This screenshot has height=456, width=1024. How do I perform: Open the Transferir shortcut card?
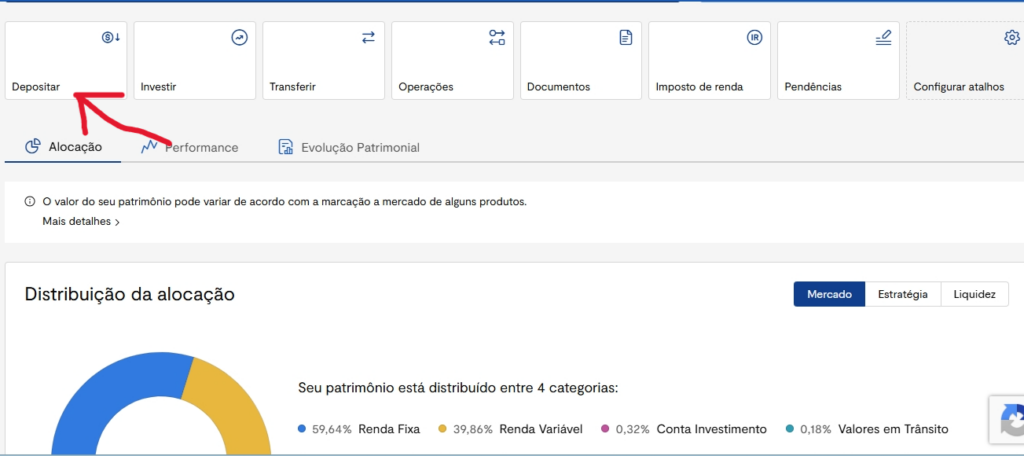(x=323, y=61)
